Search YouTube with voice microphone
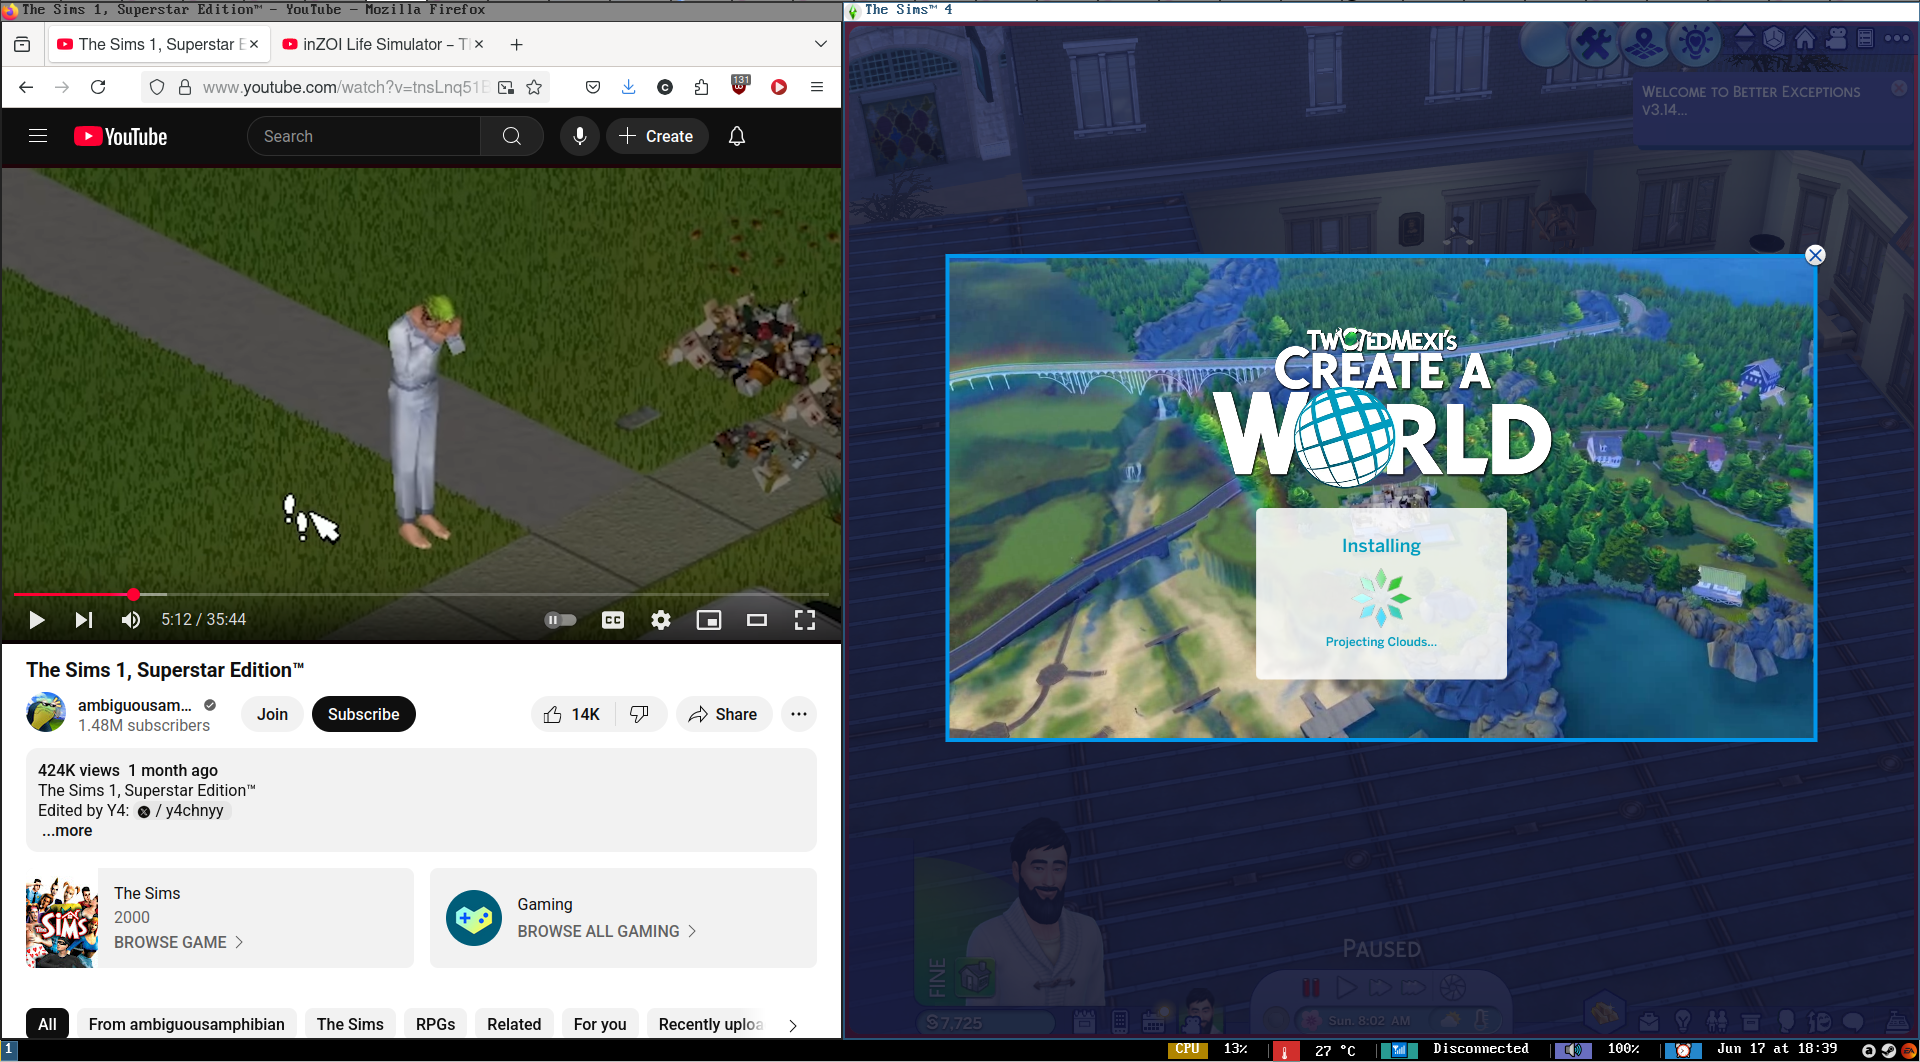Viewport: 1920px width, 1062px height. [x=580, y=136]
